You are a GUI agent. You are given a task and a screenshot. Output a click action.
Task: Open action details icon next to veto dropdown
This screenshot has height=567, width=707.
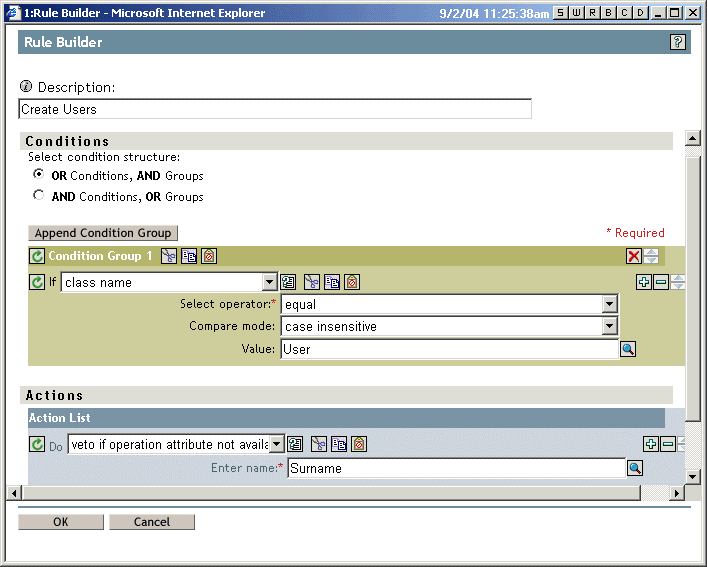tap(295, 444)
